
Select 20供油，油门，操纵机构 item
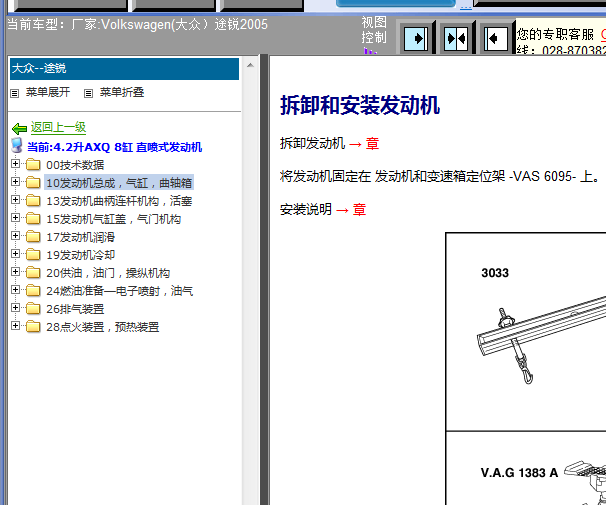click(x=108, y=273)
